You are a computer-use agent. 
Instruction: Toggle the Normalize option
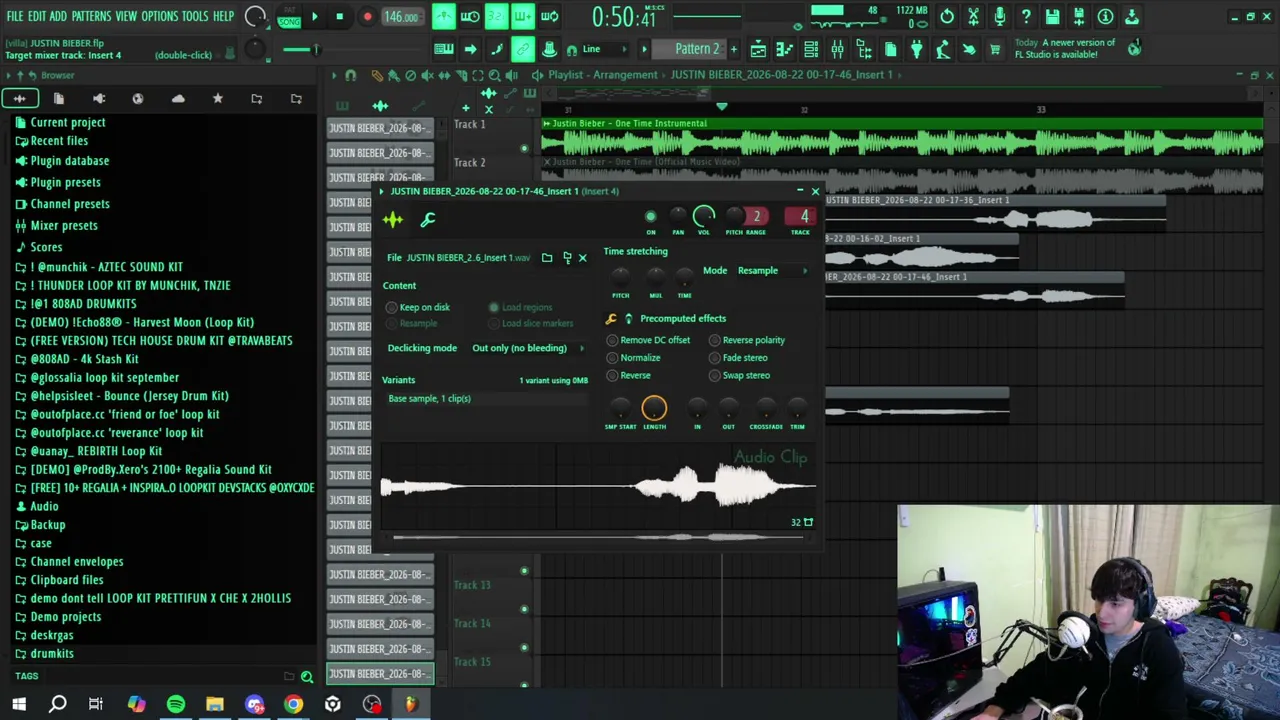[633, 358]
